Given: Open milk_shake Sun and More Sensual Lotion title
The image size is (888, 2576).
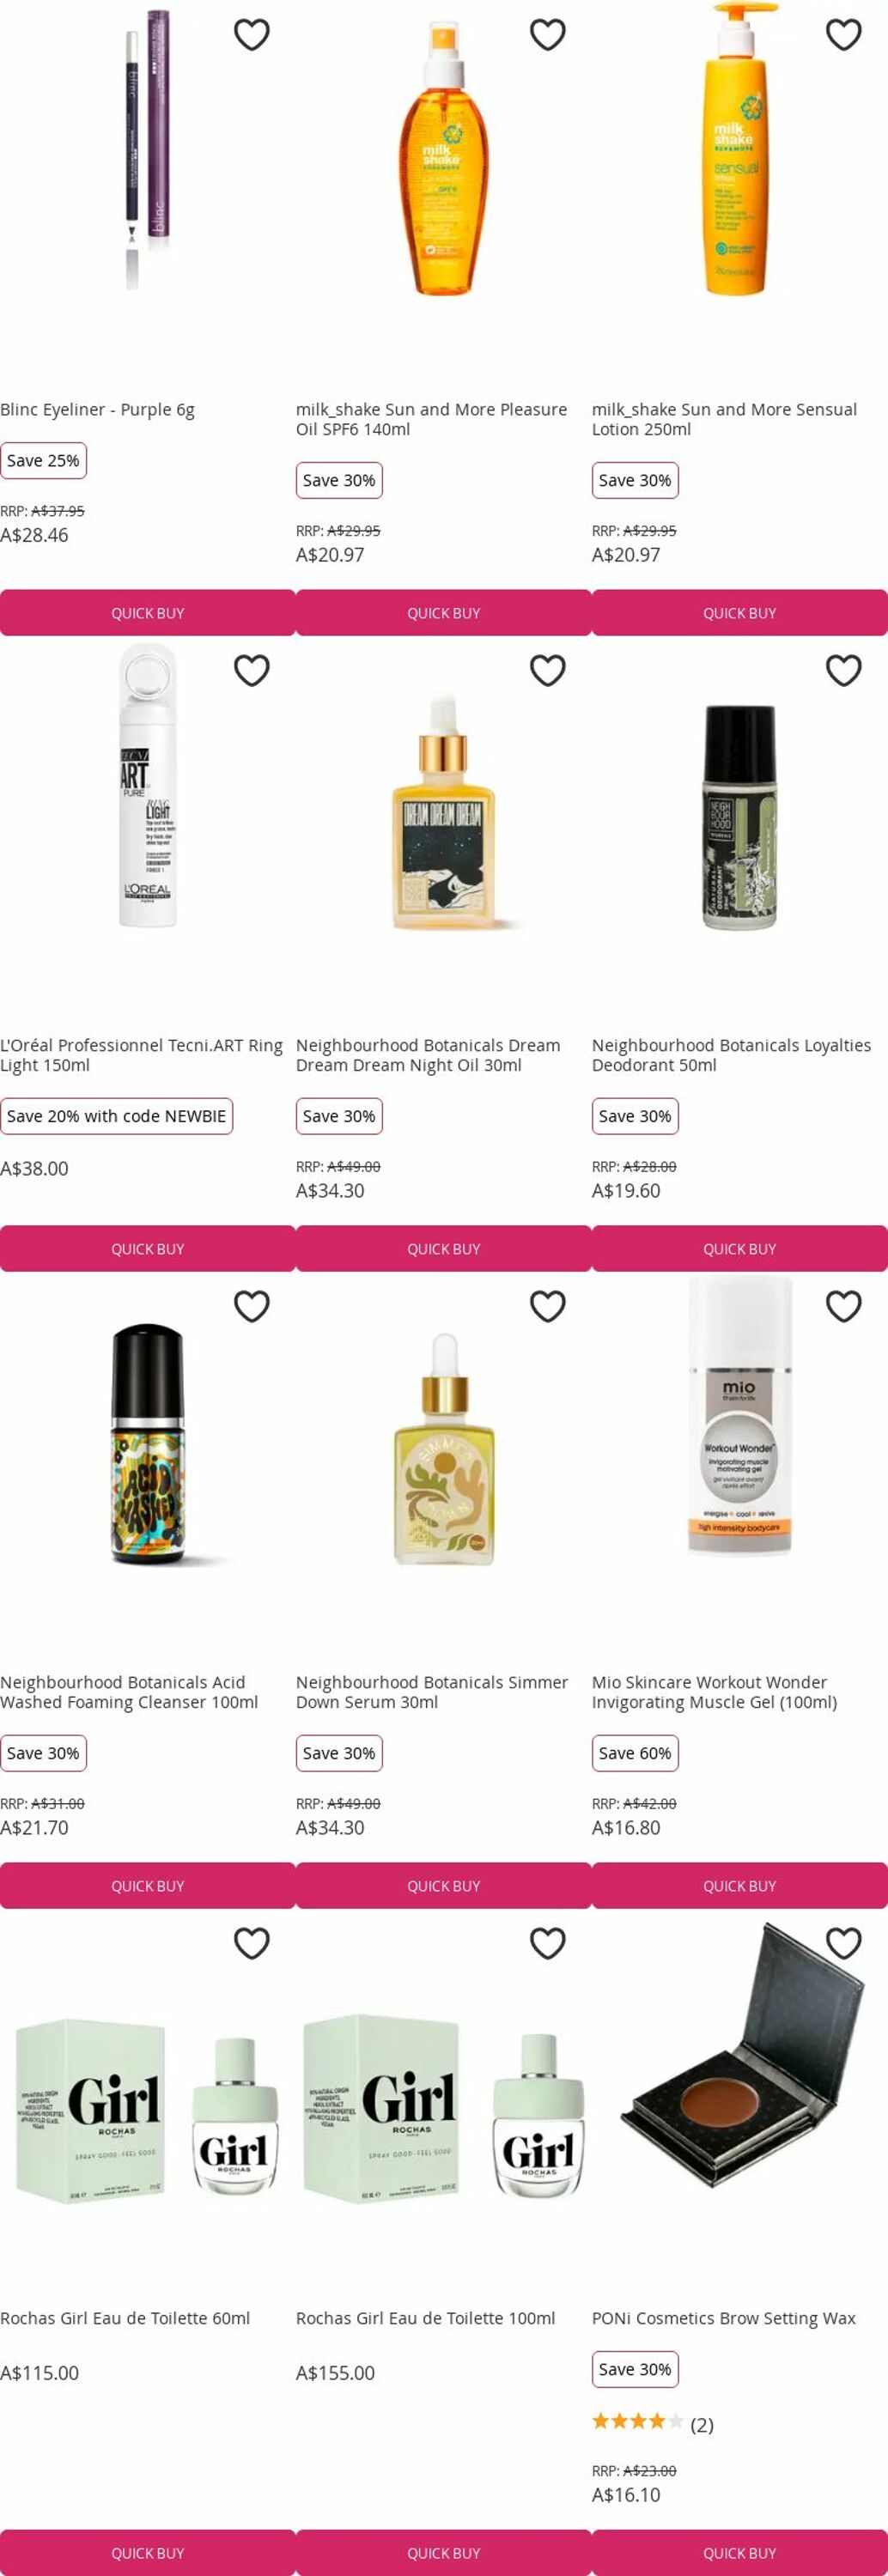Looking at the screenshot, I should 724,419.
